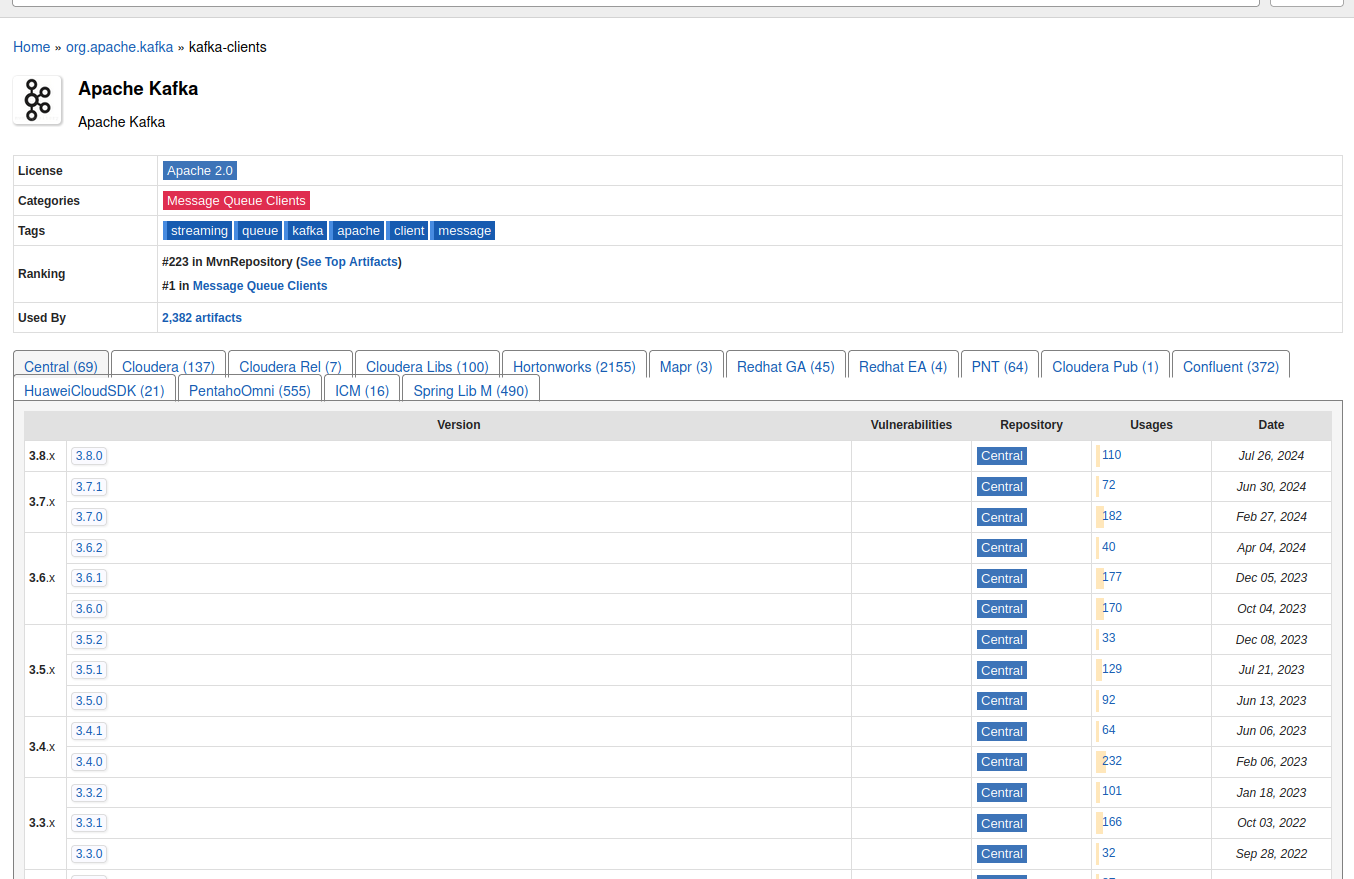The width and height of the screenshot is (1354, 879).
Task: Open version 3.7.0
Action: click(x=89, y=517)
